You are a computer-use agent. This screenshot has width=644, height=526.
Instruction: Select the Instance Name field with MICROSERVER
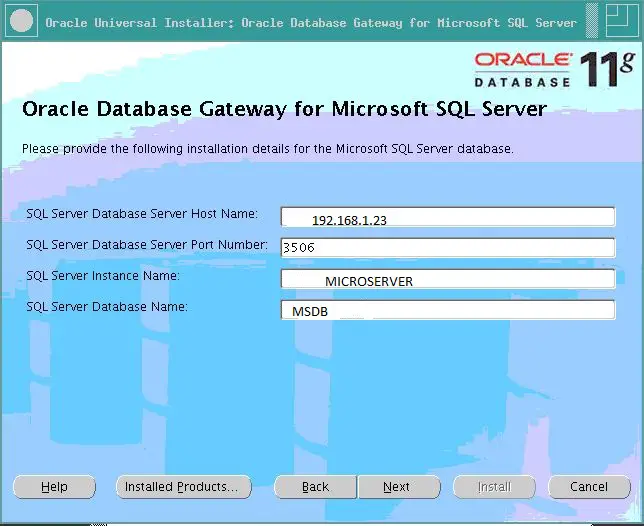click(448, 279)
